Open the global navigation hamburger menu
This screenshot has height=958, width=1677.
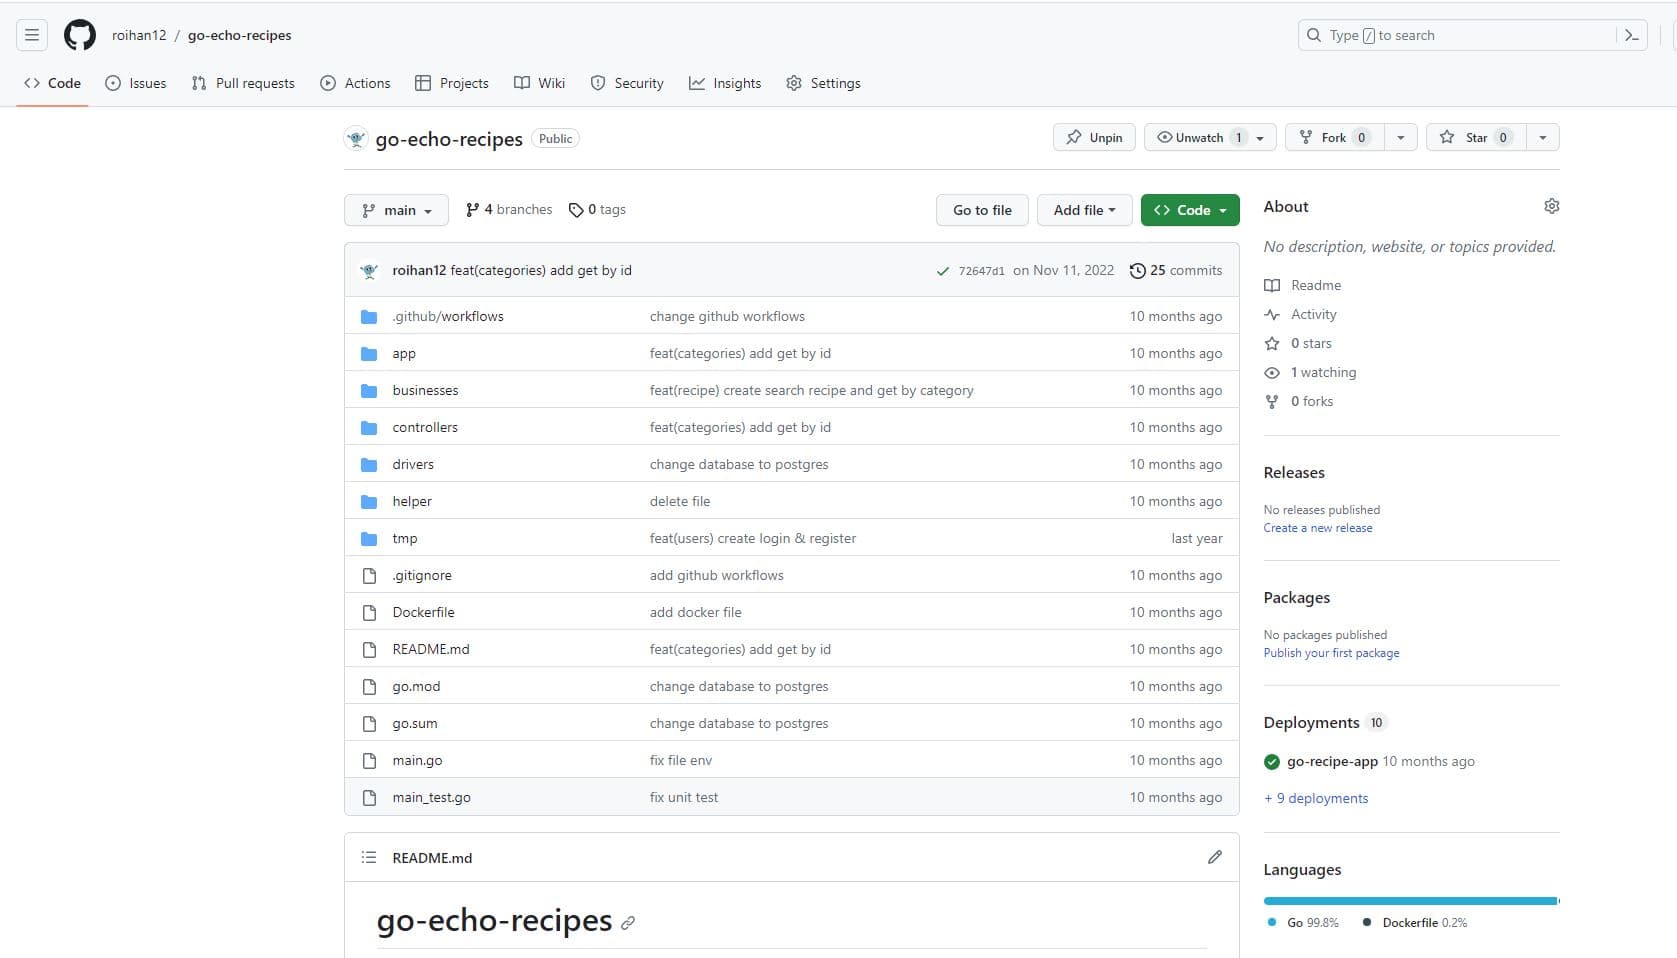click(31, 34)
